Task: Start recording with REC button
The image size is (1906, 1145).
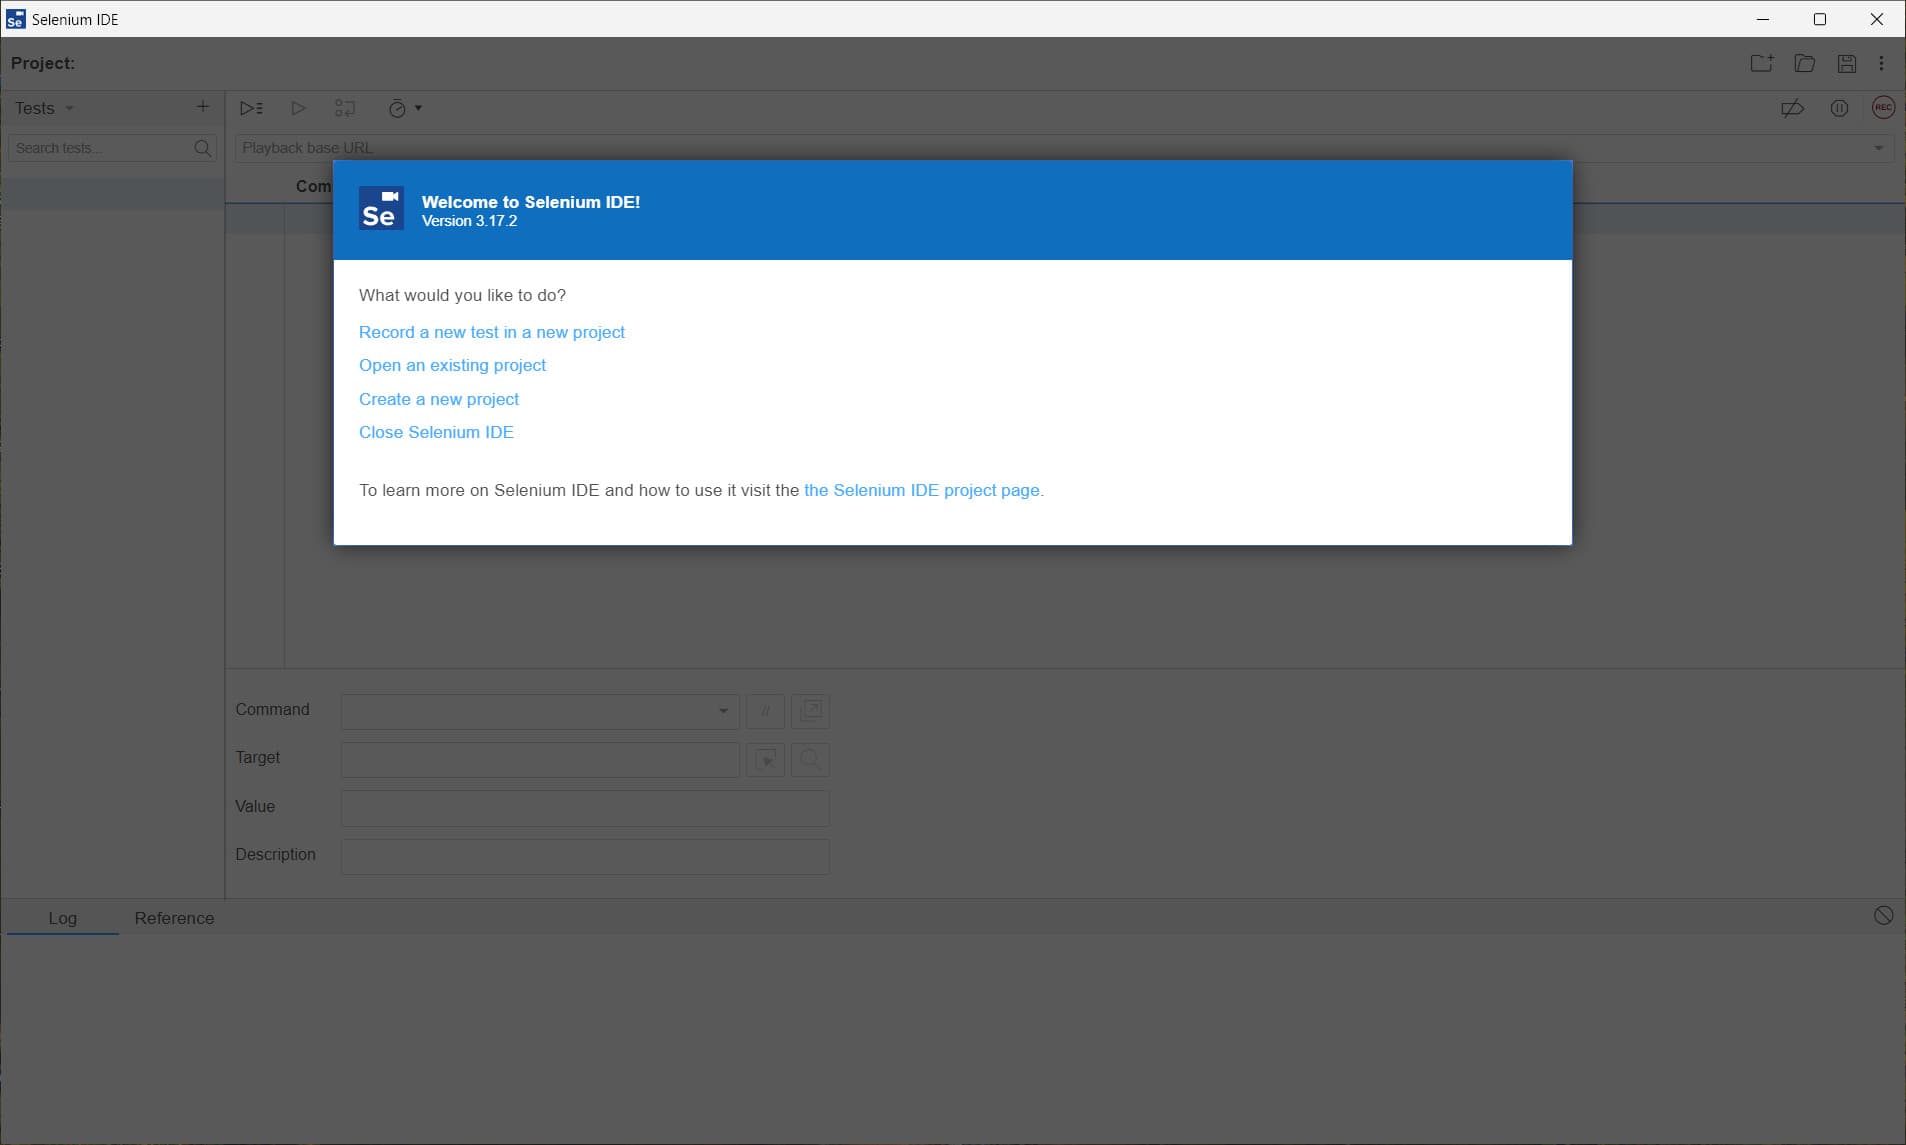Action: 1883,107
